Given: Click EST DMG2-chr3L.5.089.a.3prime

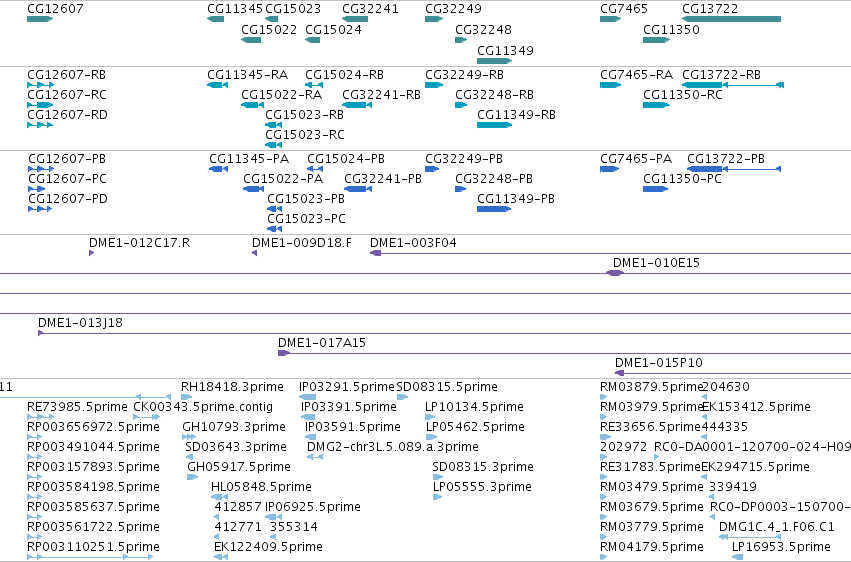Looking at the screenshot, I should (x=393, y=447).
